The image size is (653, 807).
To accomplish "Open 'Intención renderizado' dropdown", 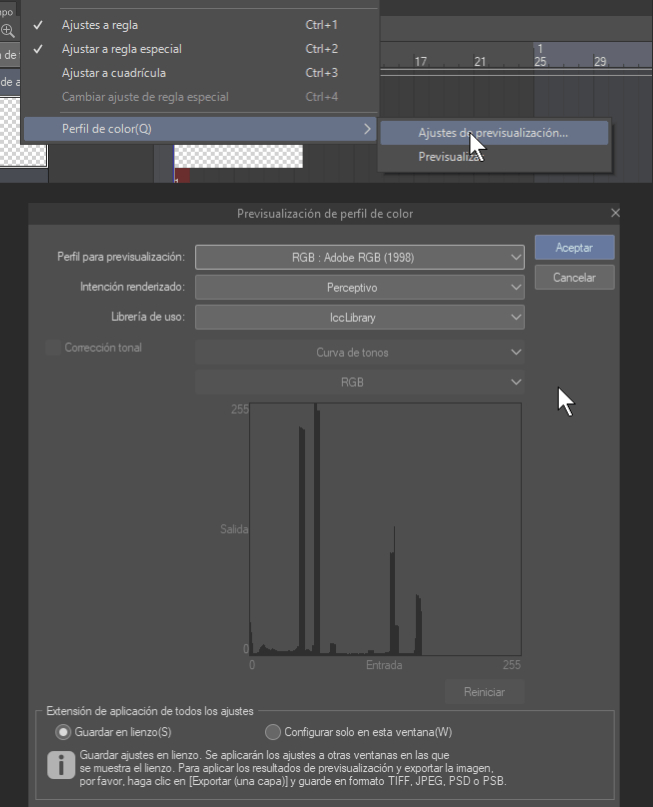I will 360,287.
